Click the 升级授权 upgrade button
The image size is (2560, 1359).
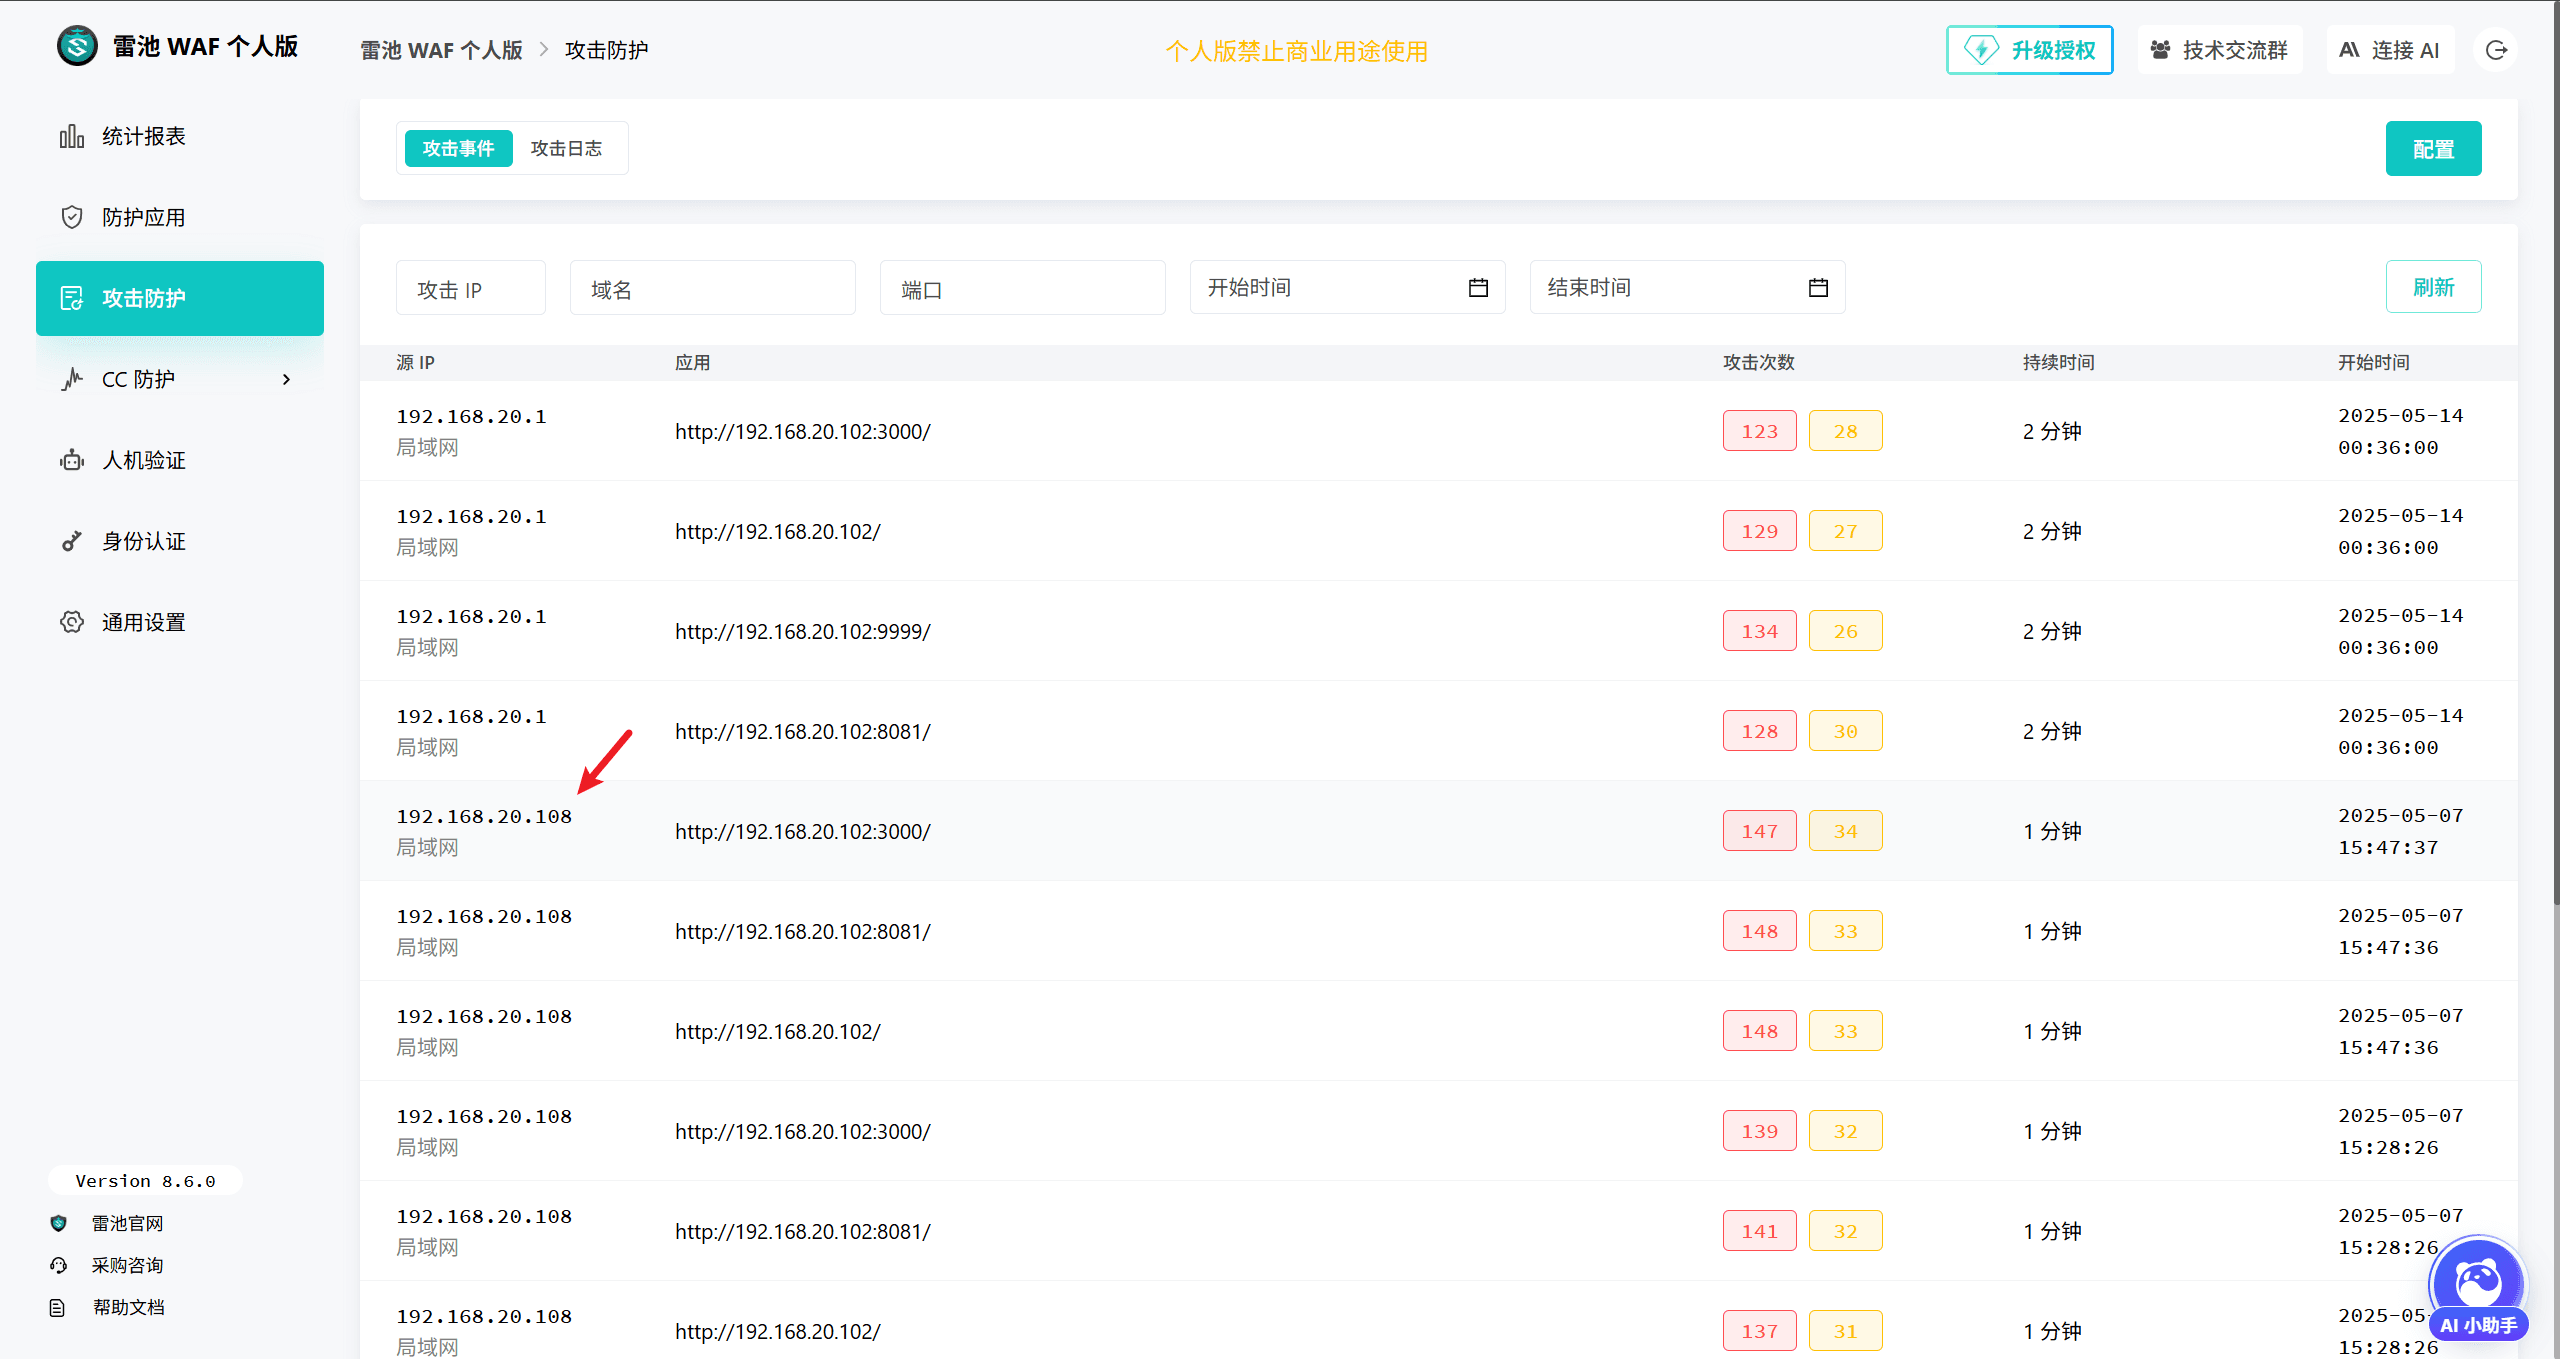[2029, 50]
